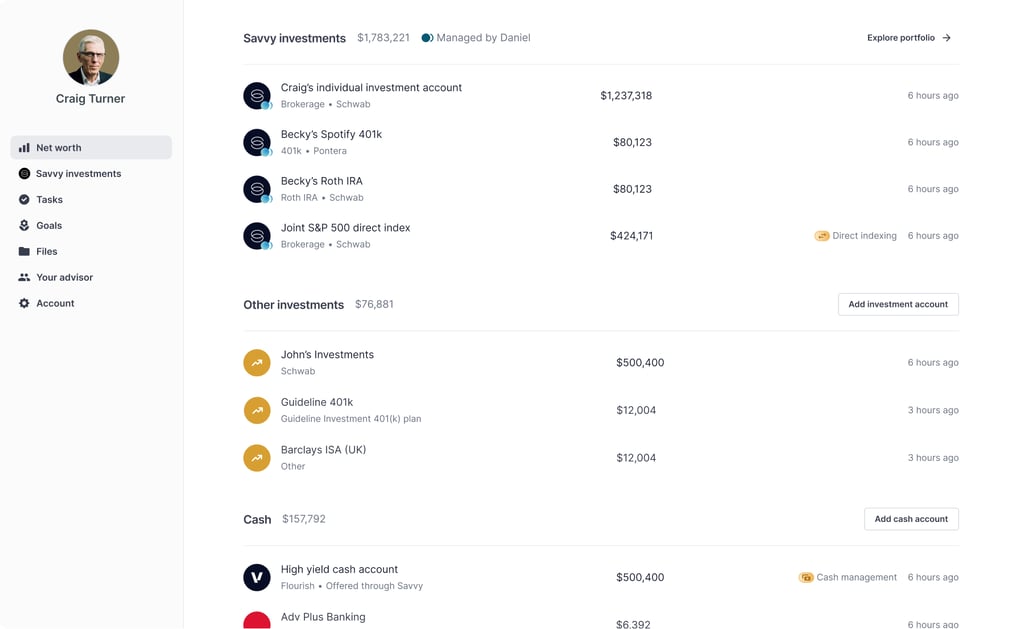Click John's Investments trend arrow icon
This screenshot has width=1024, height=629.
pyautogui.click(x=257, y=363)
